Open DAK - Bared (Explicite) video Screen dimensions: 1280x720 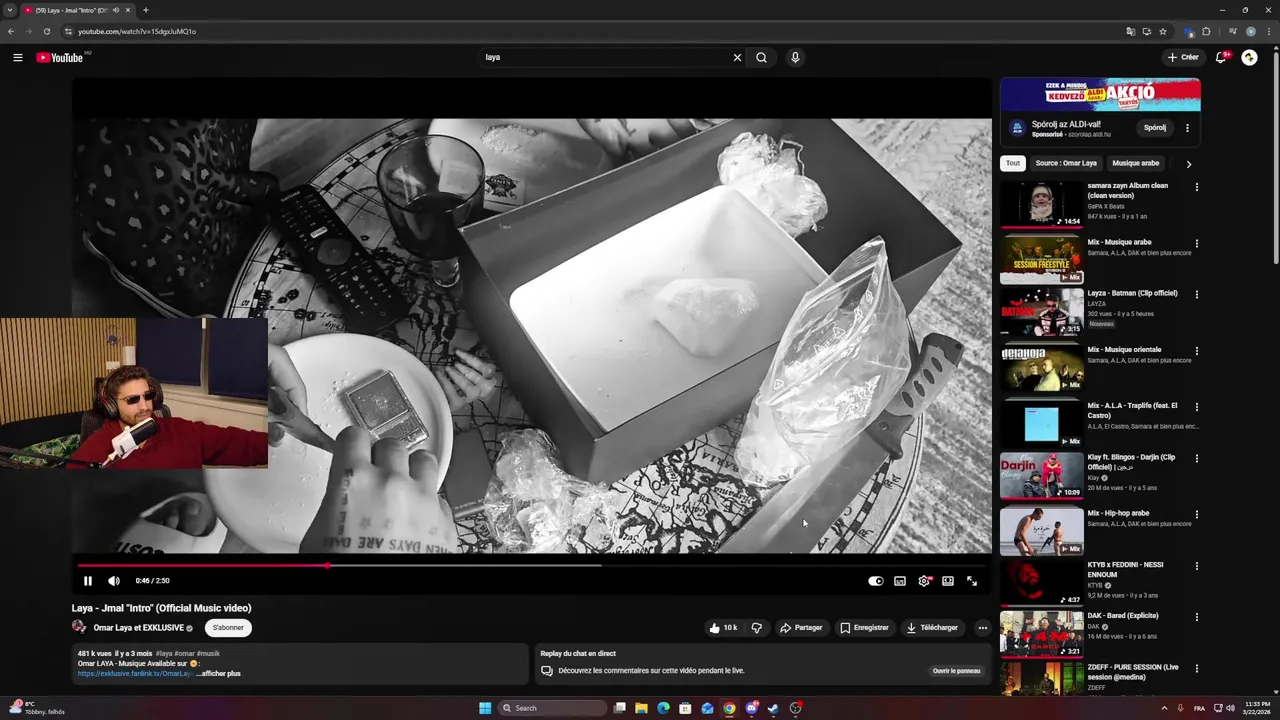1123,616
